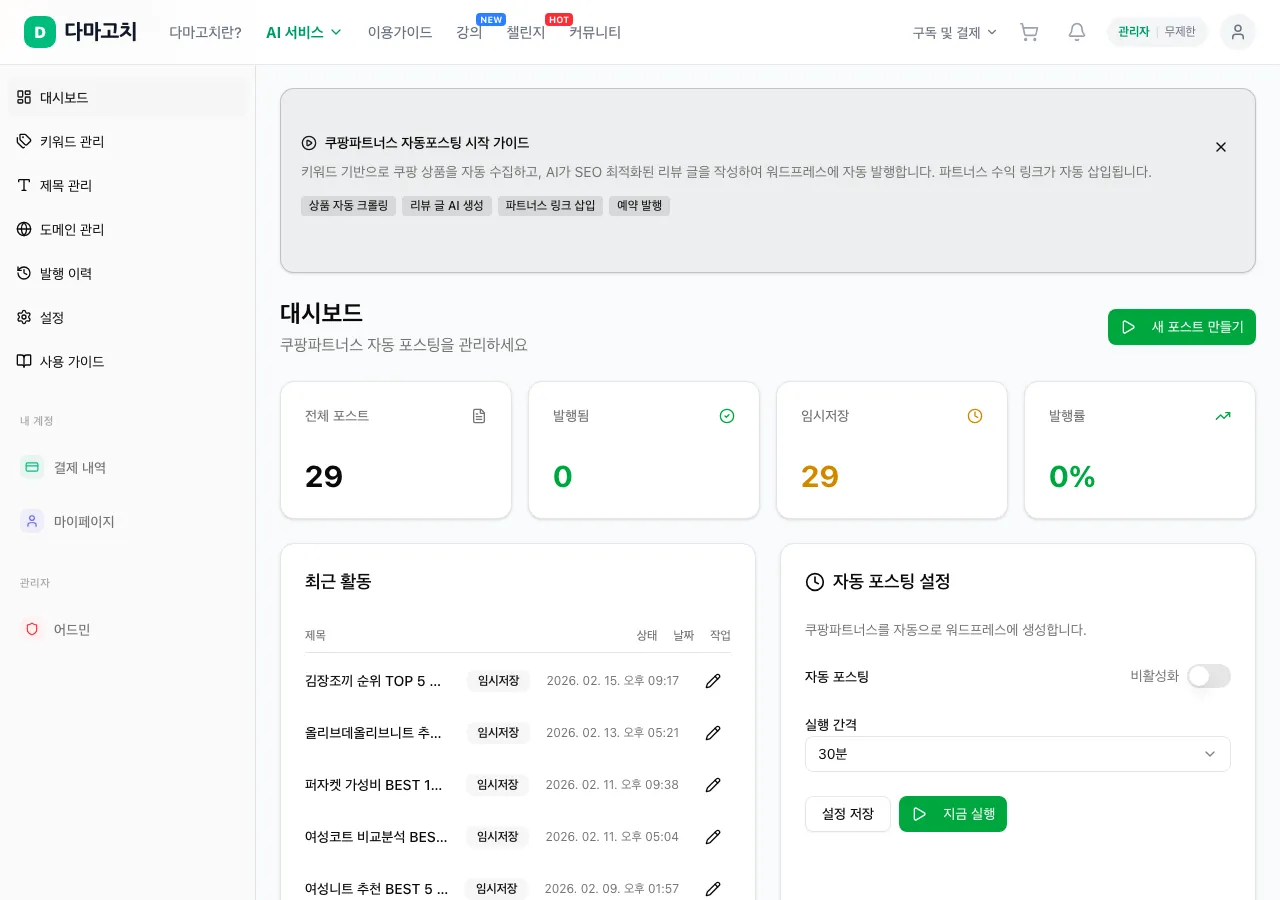1280x900 pixels.
Task: Click the 파트너스 링크 삽입 tag
Action: [x=550, y=206]
